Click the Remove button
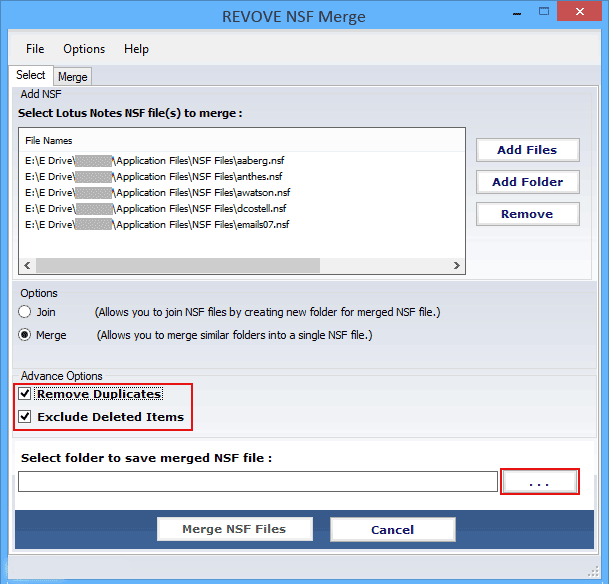The height and width of the screenshot is (584, 609). click(x=527, y=214)
